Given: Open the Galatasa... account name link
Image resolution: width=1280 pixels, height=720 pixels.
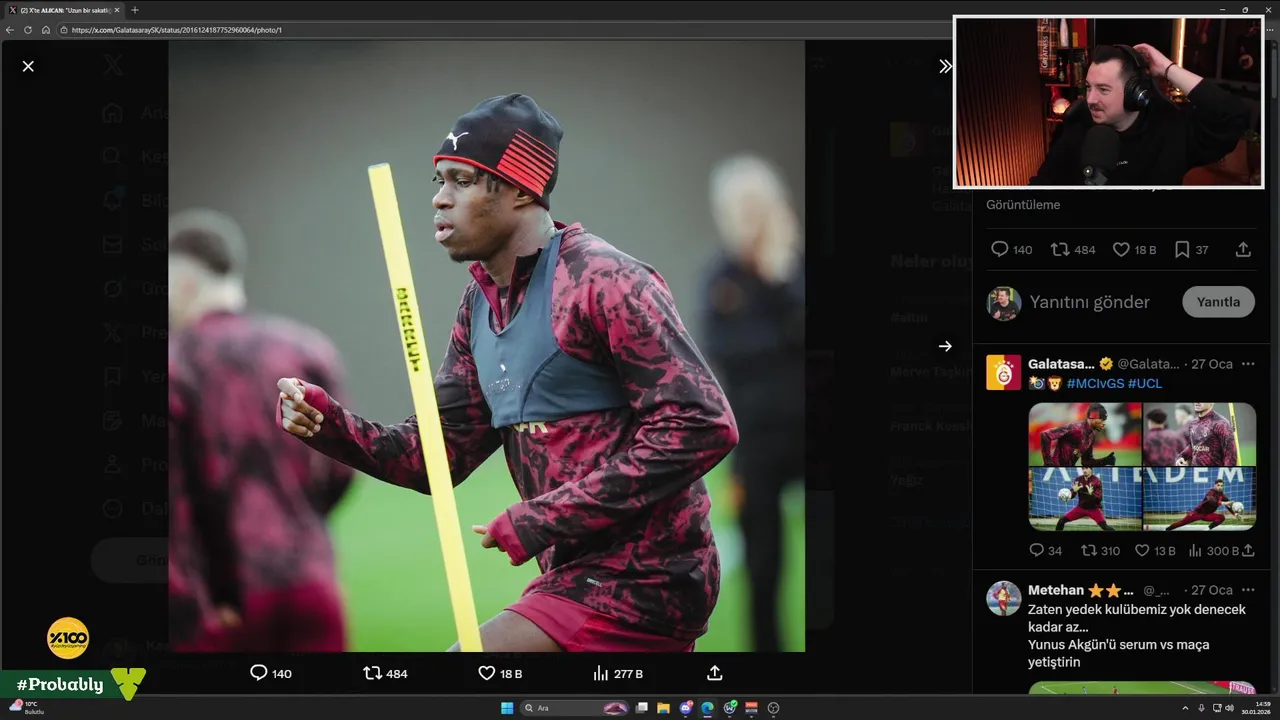Looking at the screenshot, I should pos(1062,364).
